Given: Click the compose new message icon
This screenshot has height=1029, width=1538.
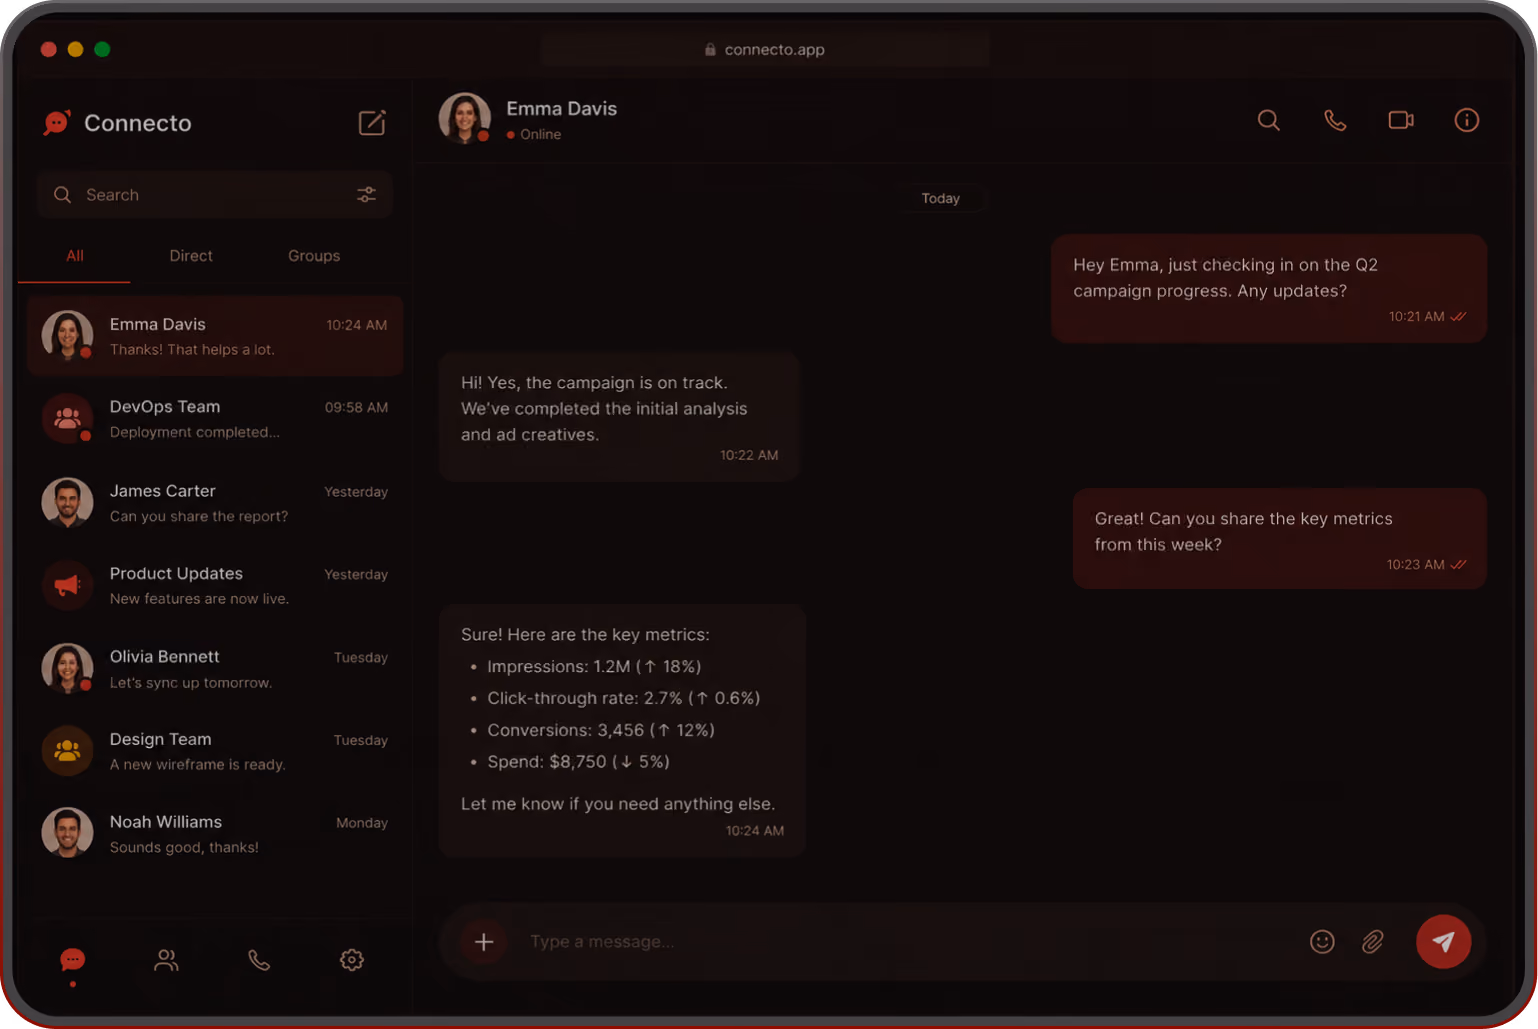Looking at the screenshot, I should [372, 123].
